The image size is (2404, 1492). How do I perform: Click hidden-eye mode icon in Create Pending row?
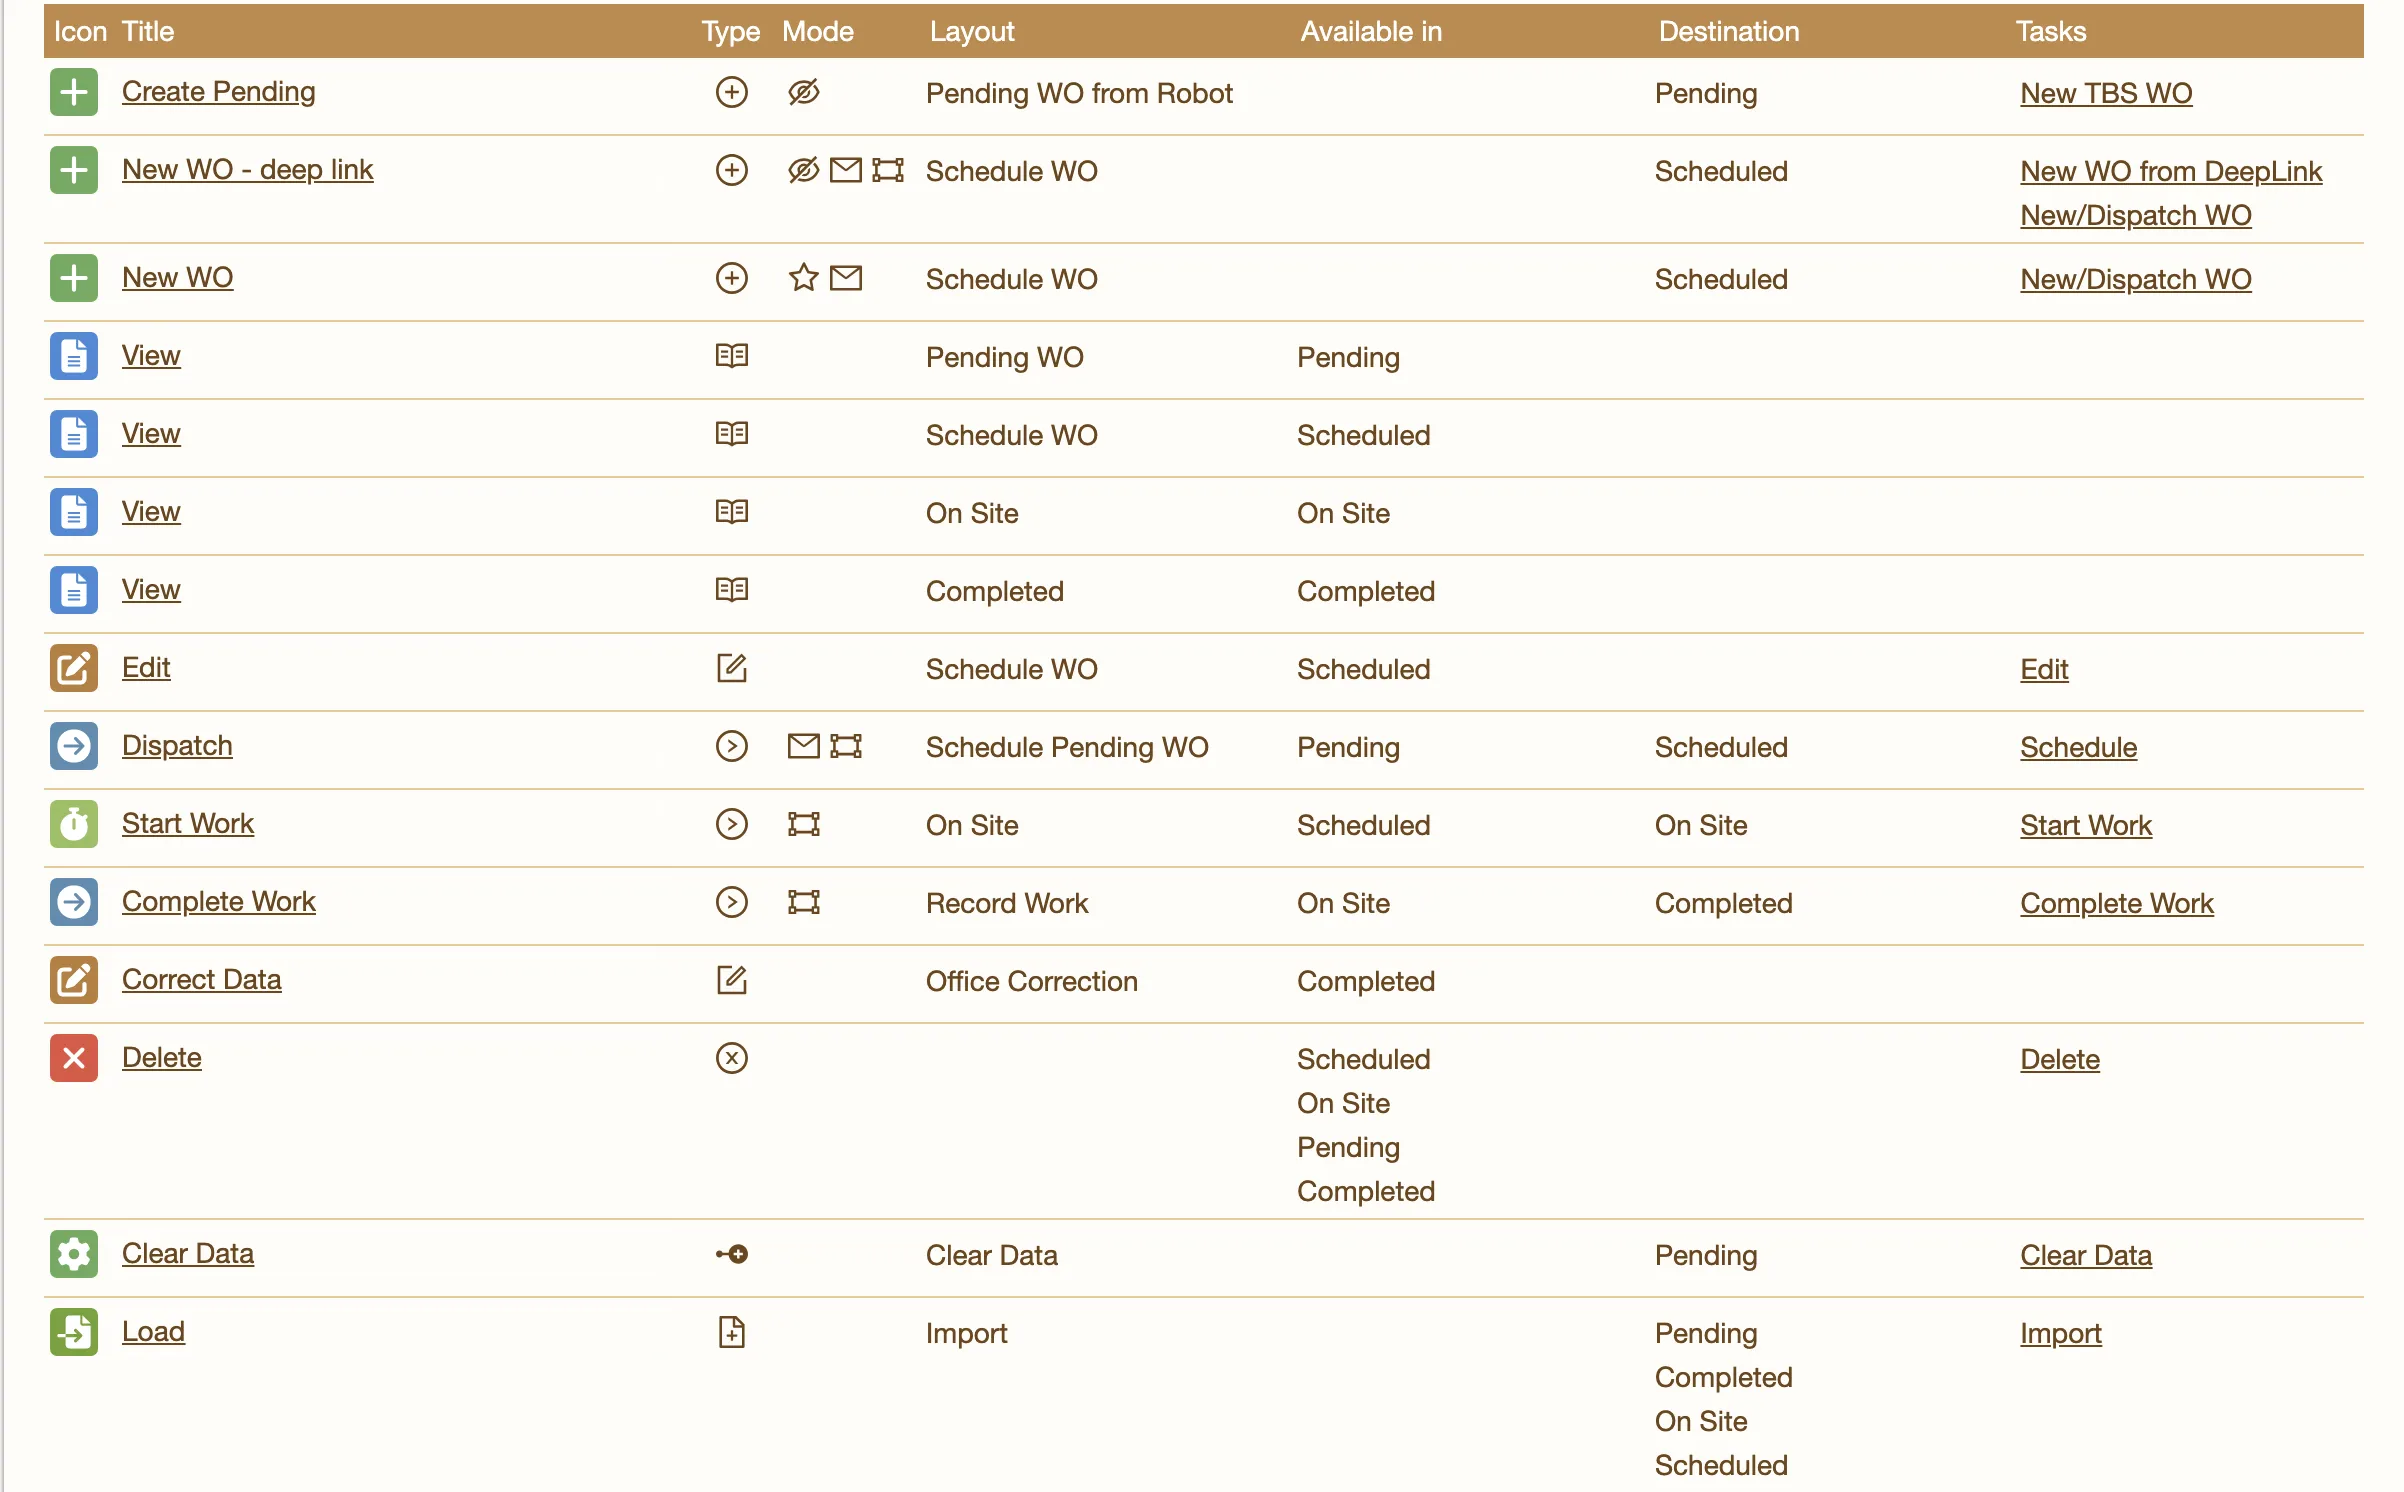(803, 92)
